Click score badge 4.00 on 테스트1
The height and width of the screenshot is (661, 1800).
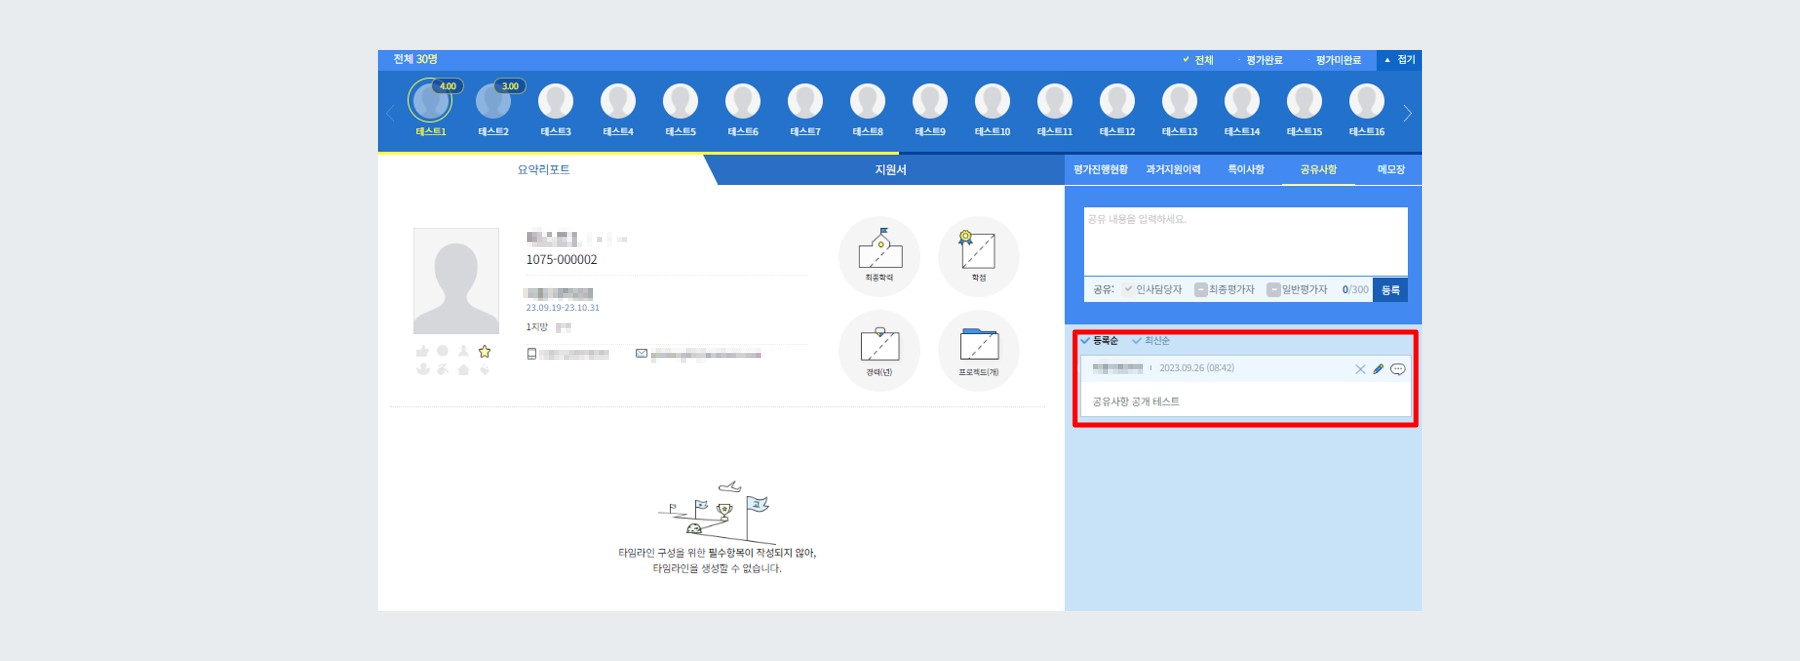[447, 86]
